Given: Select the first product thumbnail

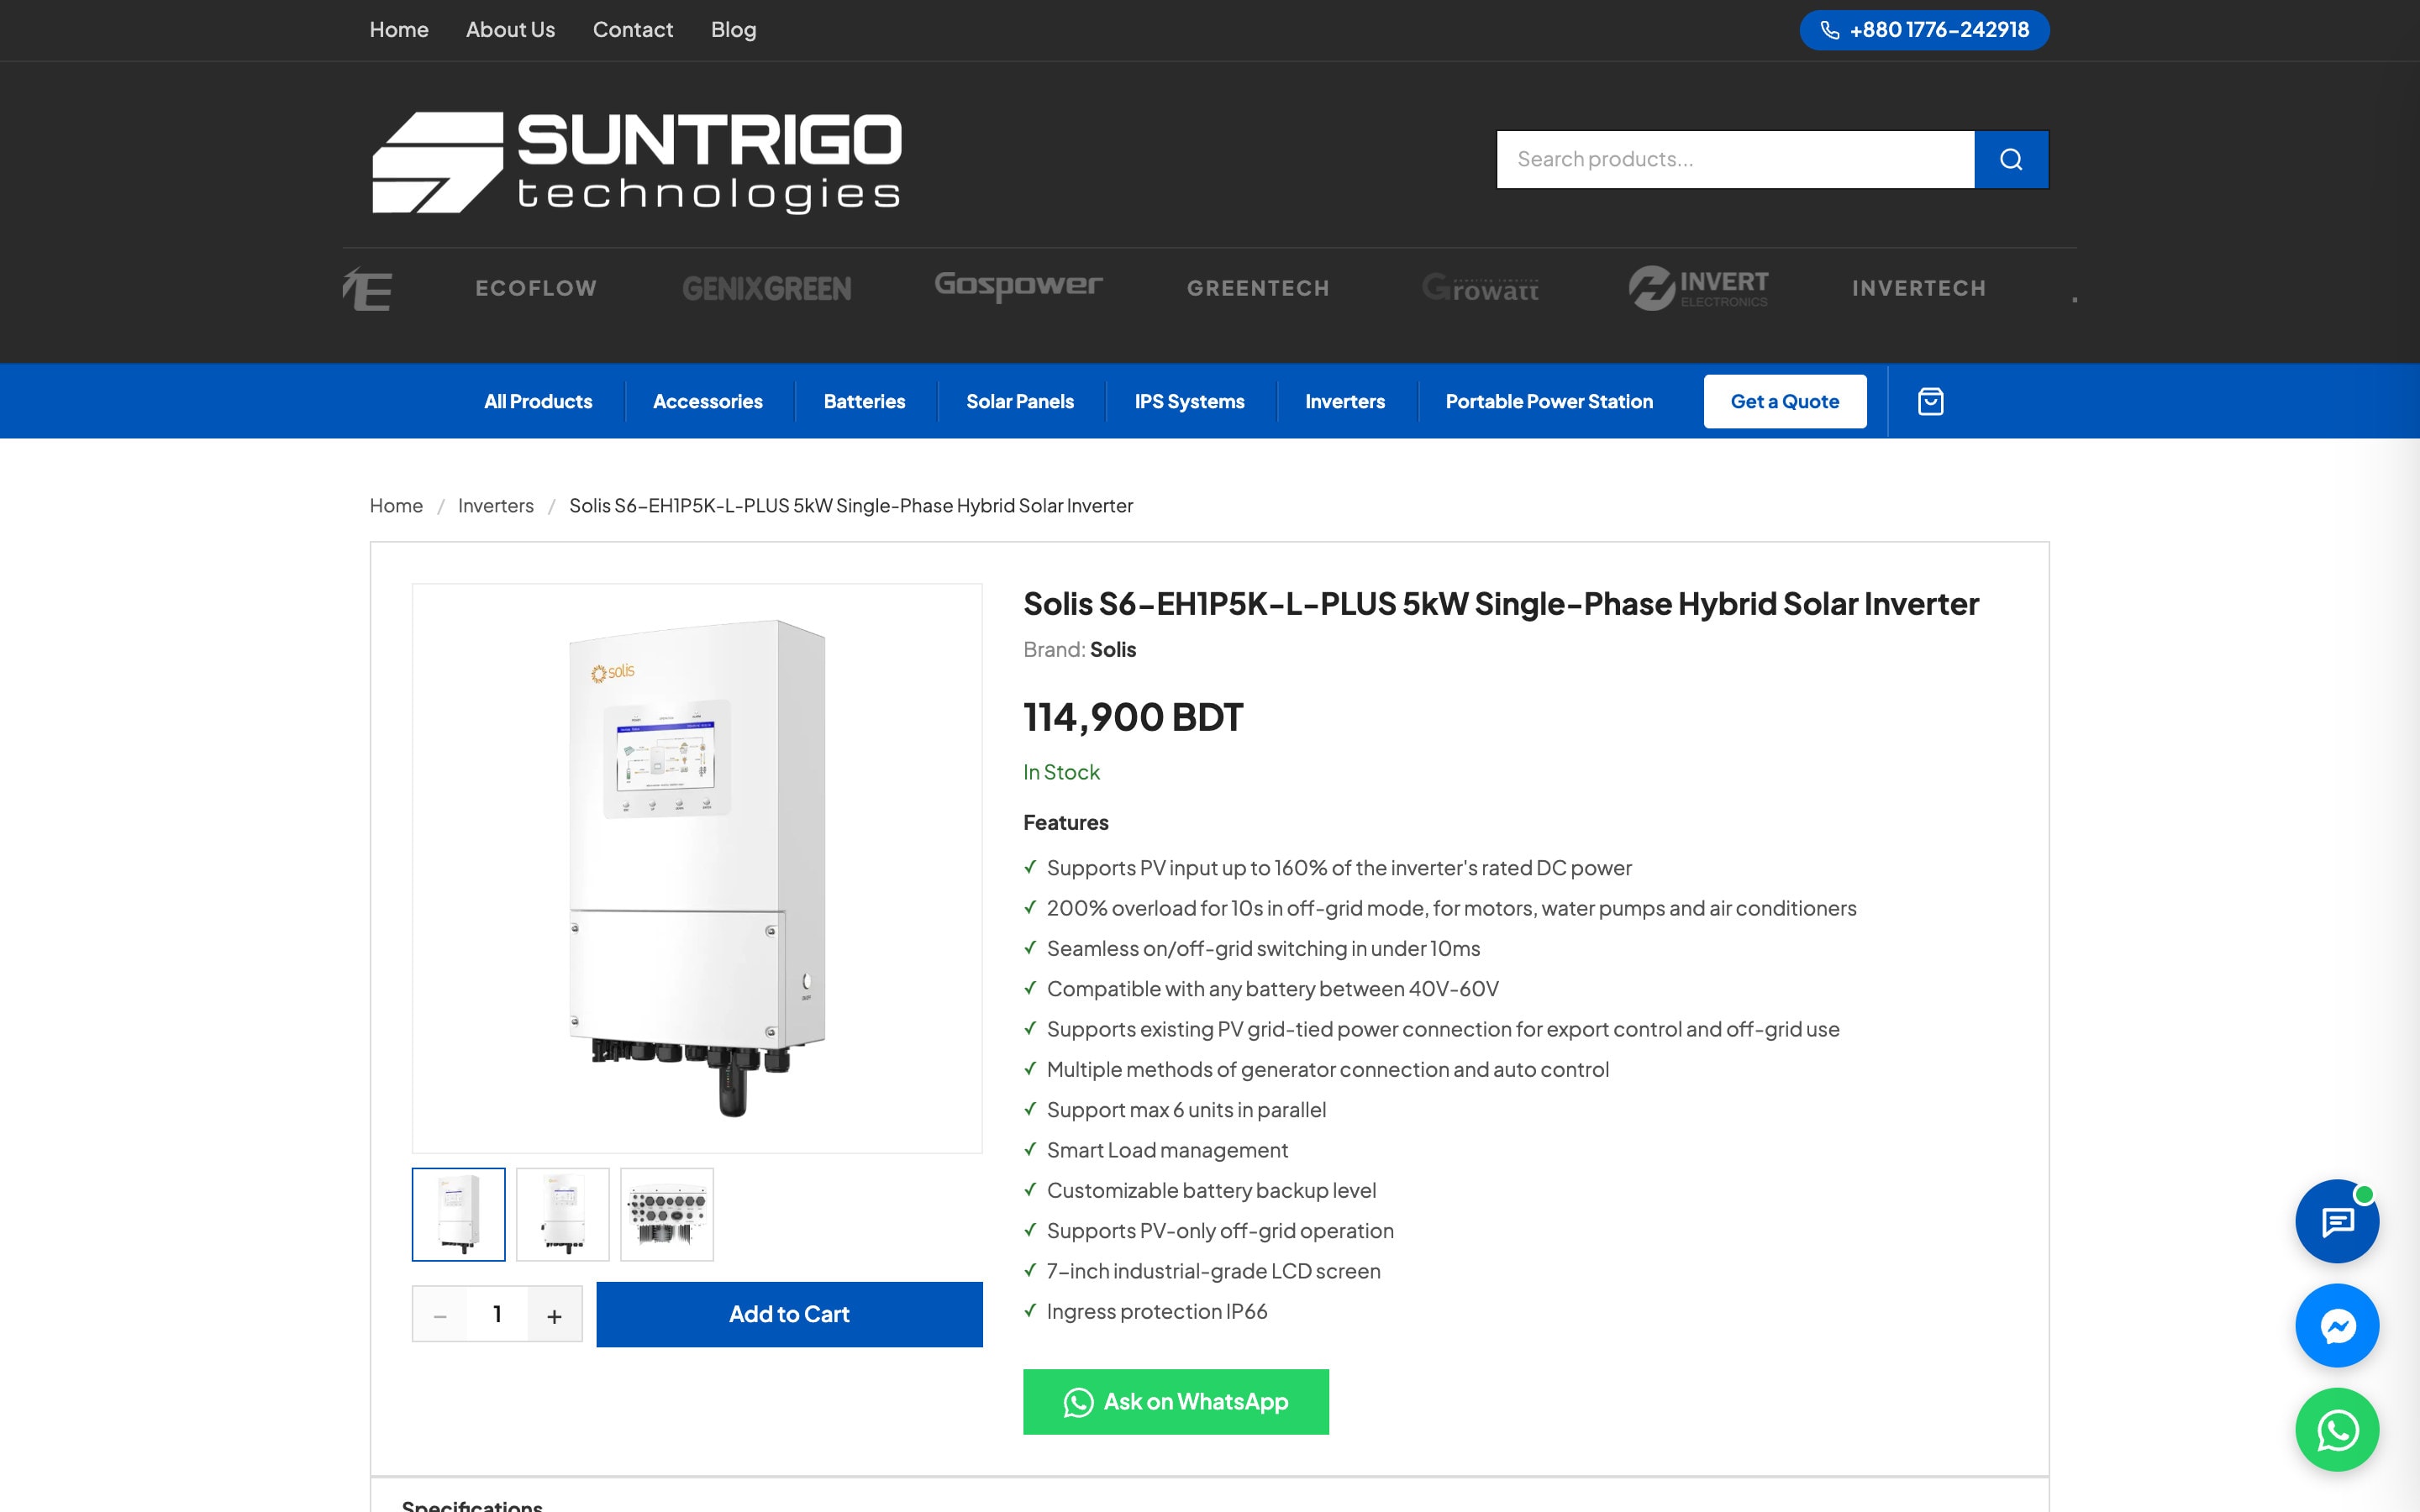Looking at the screenshot, I should pyautogui.click(x=459, y=1214).
